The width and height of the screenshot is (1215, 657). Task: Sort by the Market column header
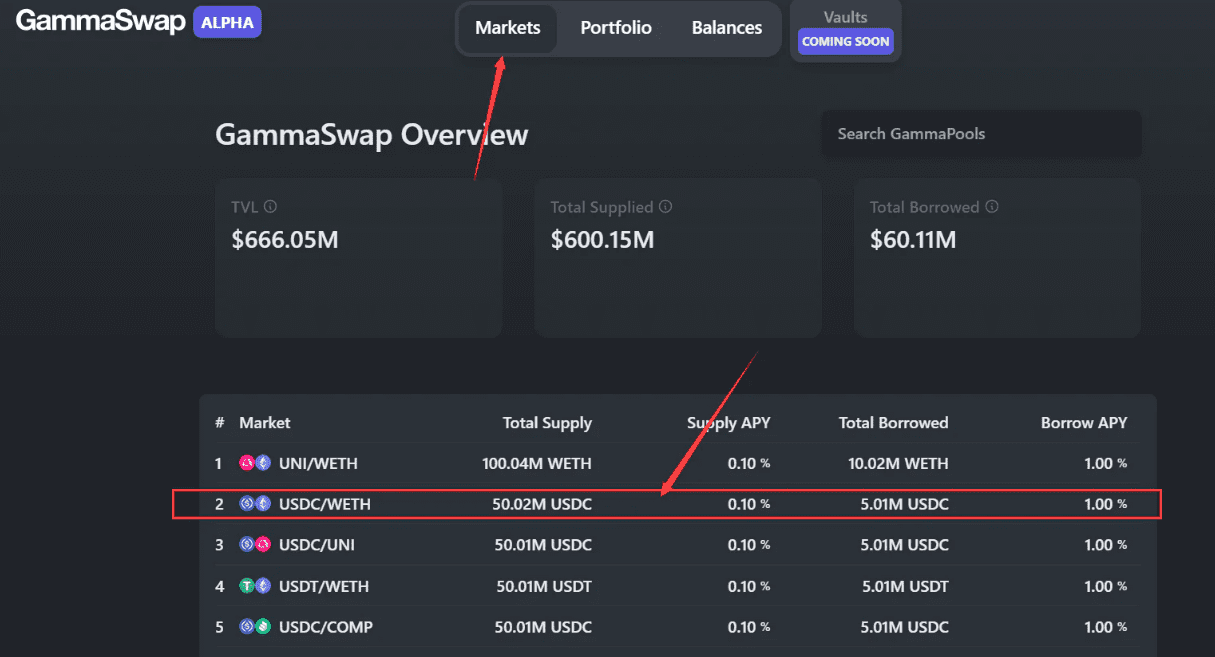click(x=264, y=422)
